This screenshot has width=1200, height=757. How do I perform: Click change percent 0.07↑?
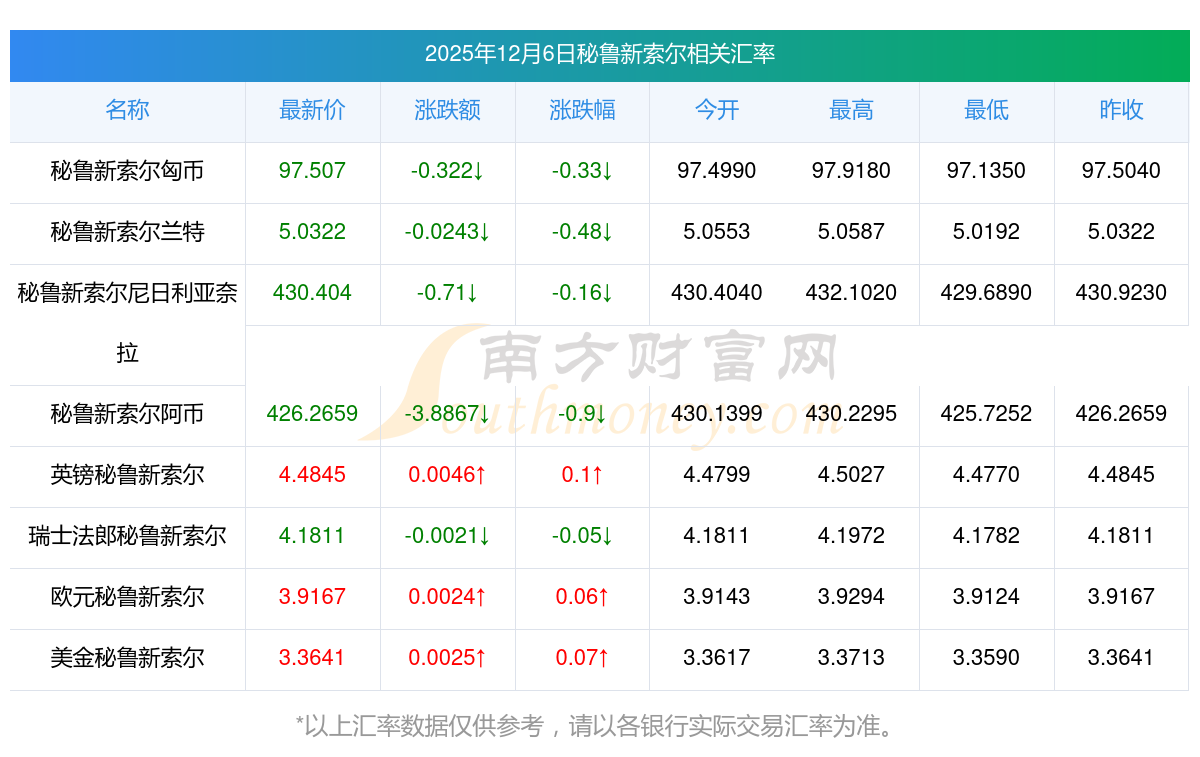pos(582,658)
